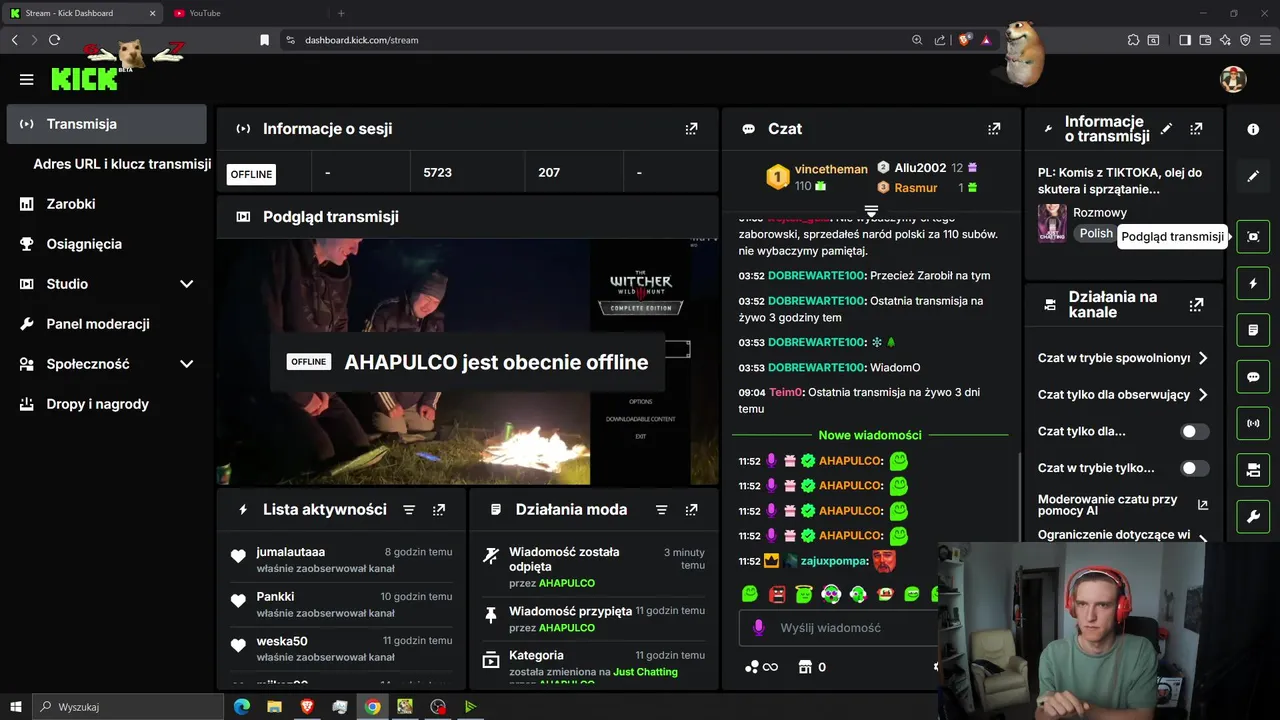Click the Wyszukaj taskbar search box
The image size is (1280, 720).
click(128, 707)
